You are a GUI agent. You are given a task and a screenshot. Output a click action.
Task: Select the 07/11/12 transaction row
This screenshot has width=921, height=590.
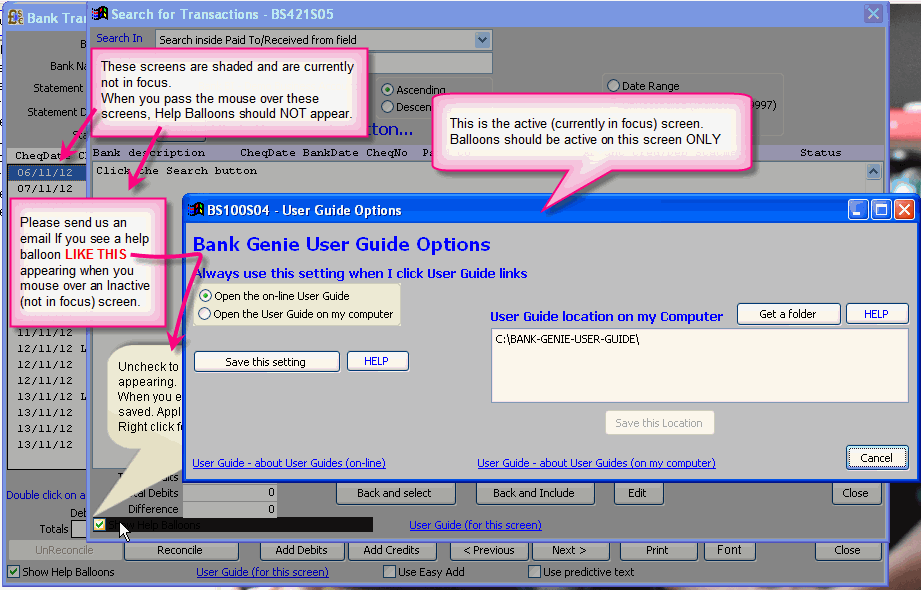47,189
